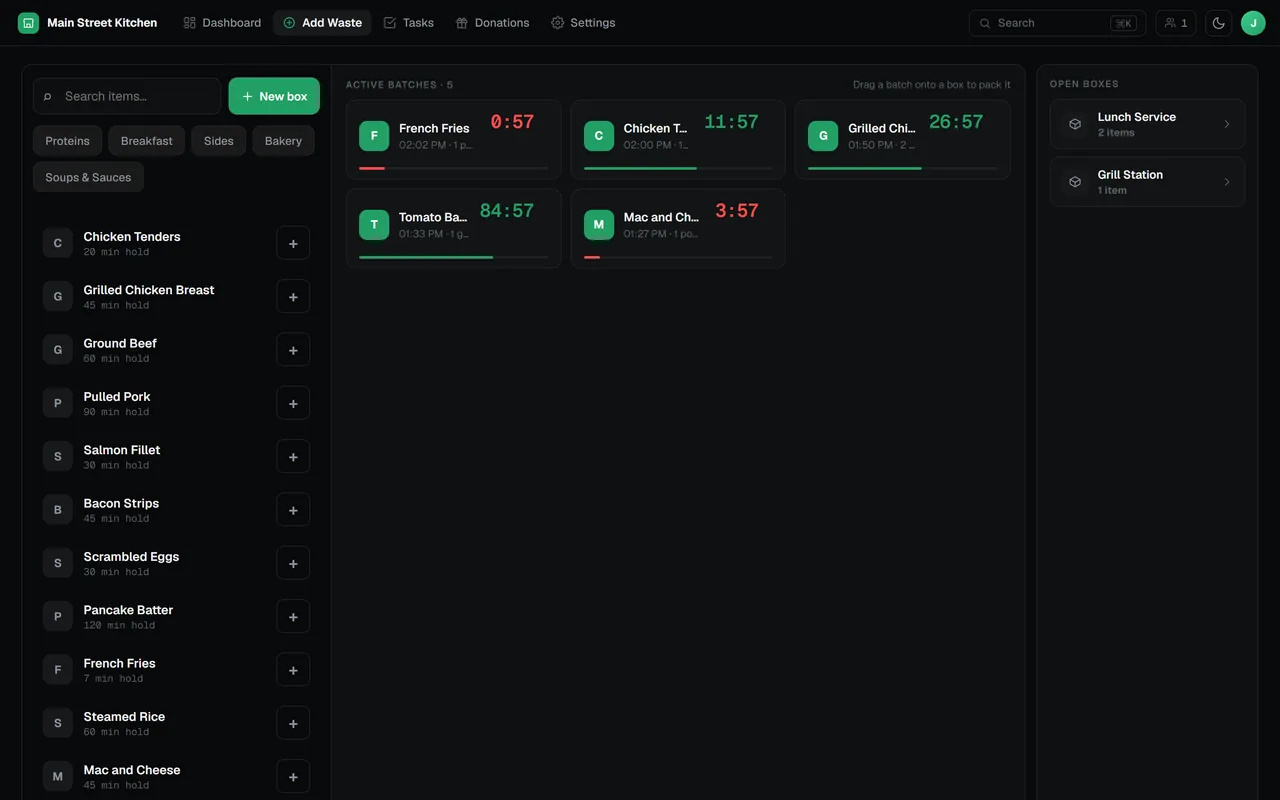Add a Steamed Rice batch with plus
This screenshot has height=800, width=1280.
[x=293, y=723]
